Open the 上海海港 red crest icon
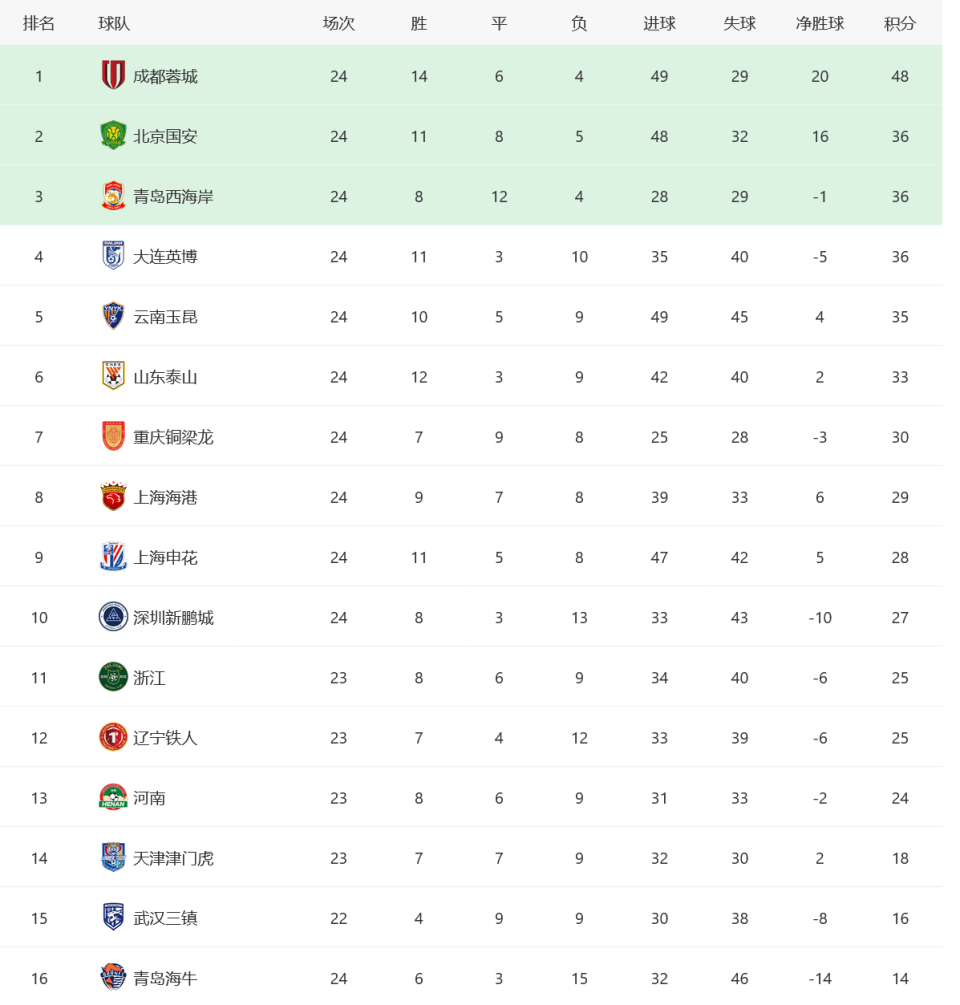 (113, 496)
